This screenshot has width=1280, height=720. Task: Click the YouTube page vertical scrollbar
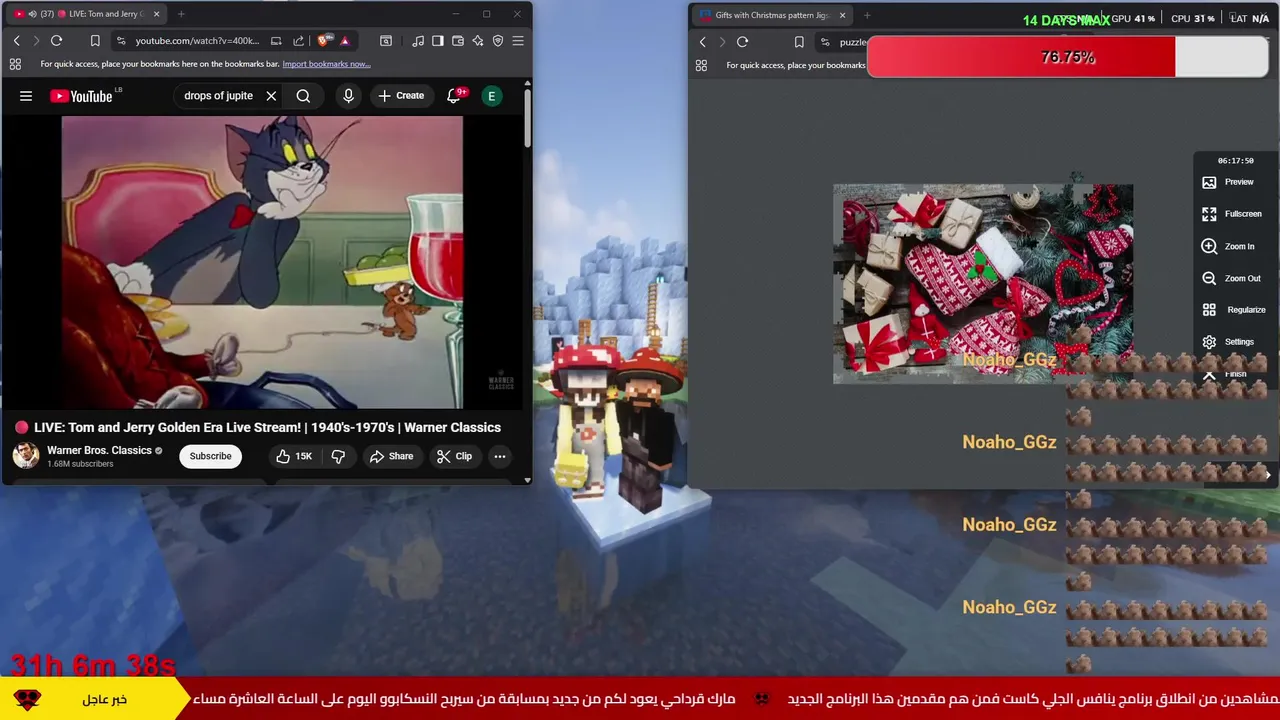[x=527, y=120]
